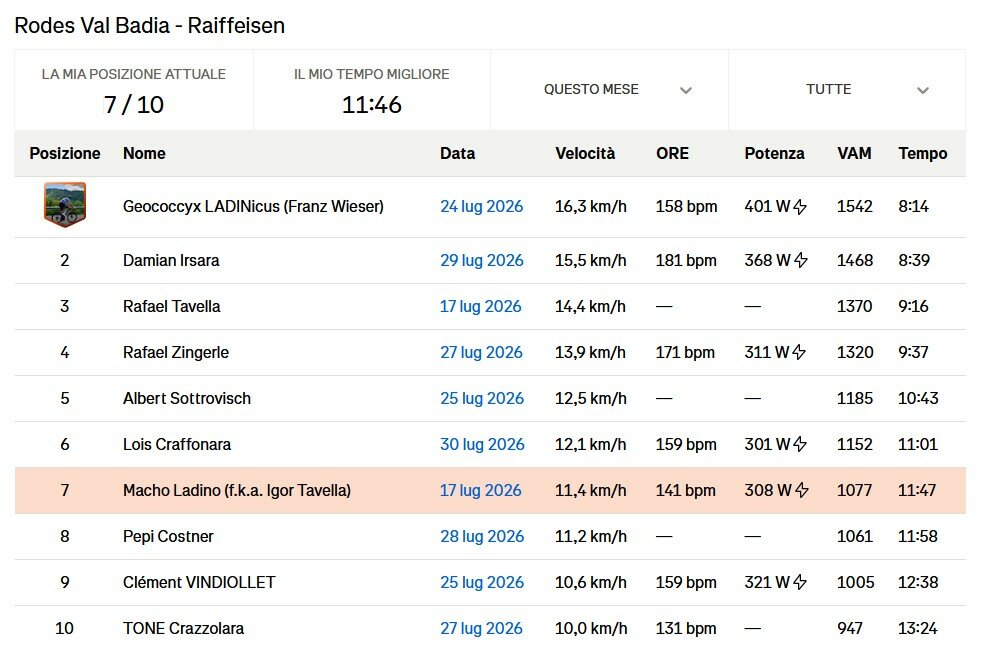Open the 30 lug 2026 date link
Image resolution: width=983 pixels, height=666 pixels.
tap(482, 444)
